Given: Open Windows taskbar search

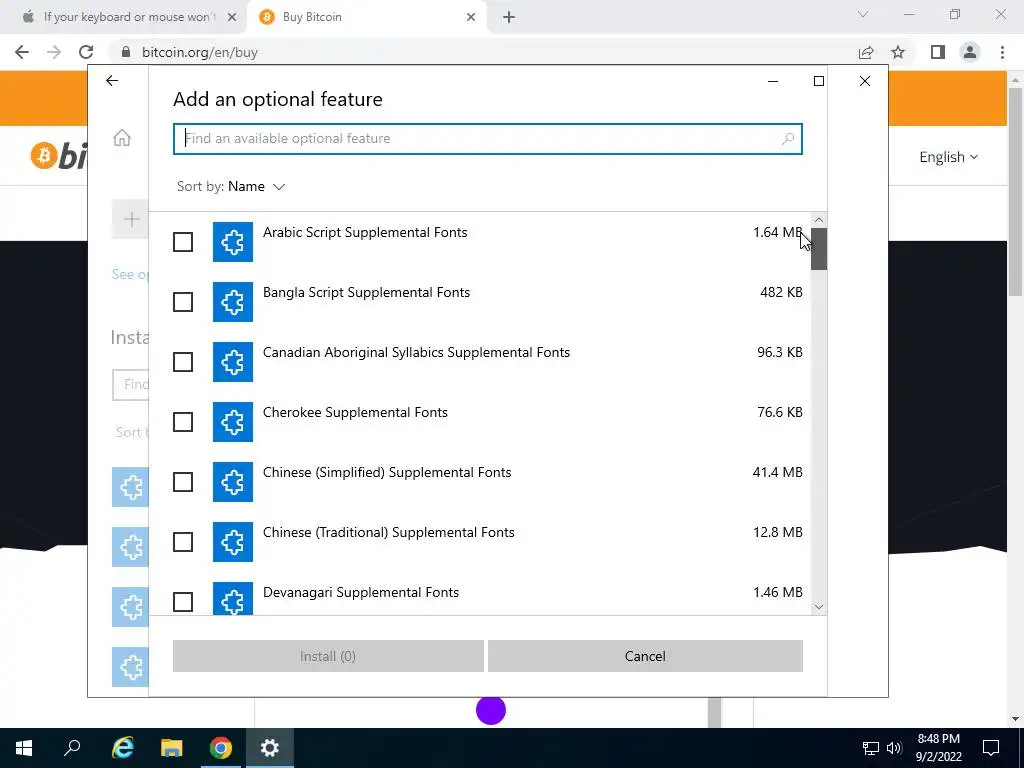Looking at the screenshot, I should [72, 748].
